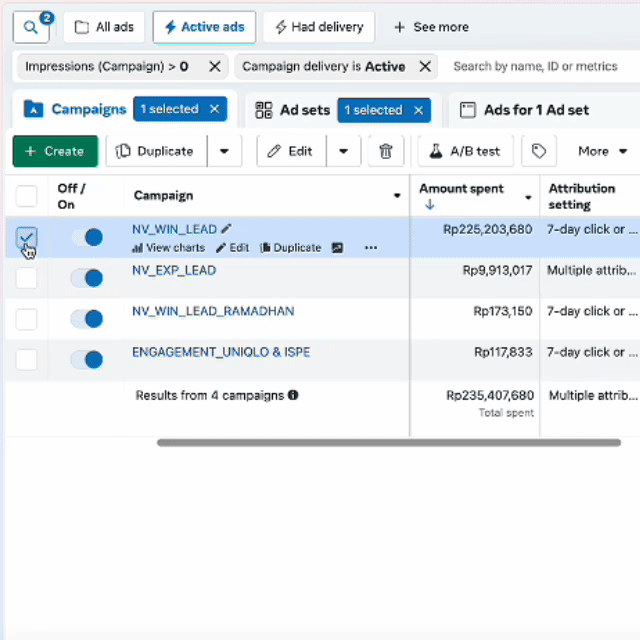Remove the Campaign delivery is Active filter

coord(425,66)
